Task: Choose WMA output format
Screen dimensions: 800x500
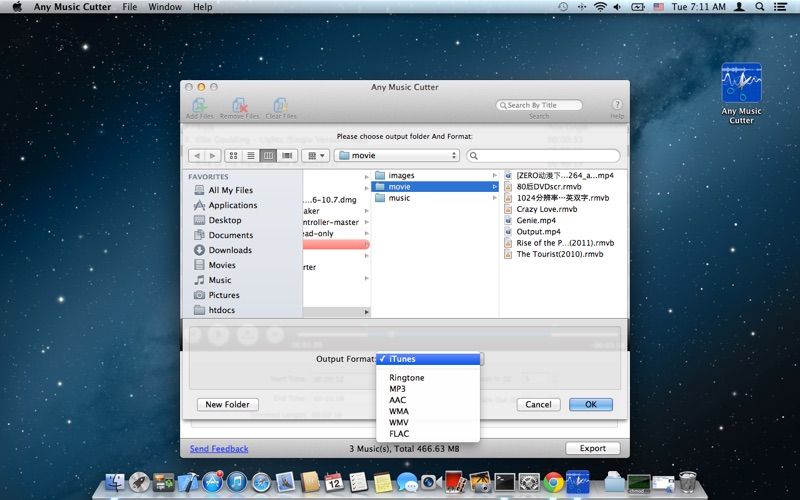Action: coord(428,411)
